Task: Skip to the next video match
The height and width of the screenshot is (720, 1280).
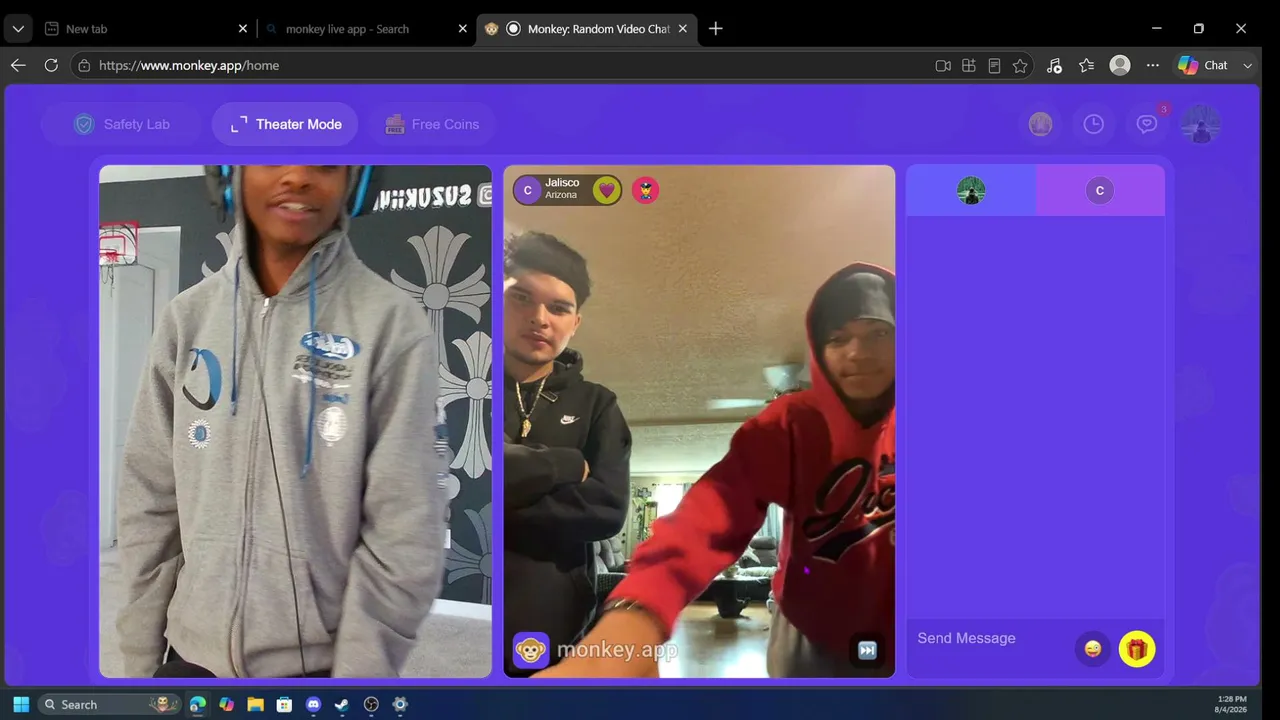Action: (x=867, y=650)
